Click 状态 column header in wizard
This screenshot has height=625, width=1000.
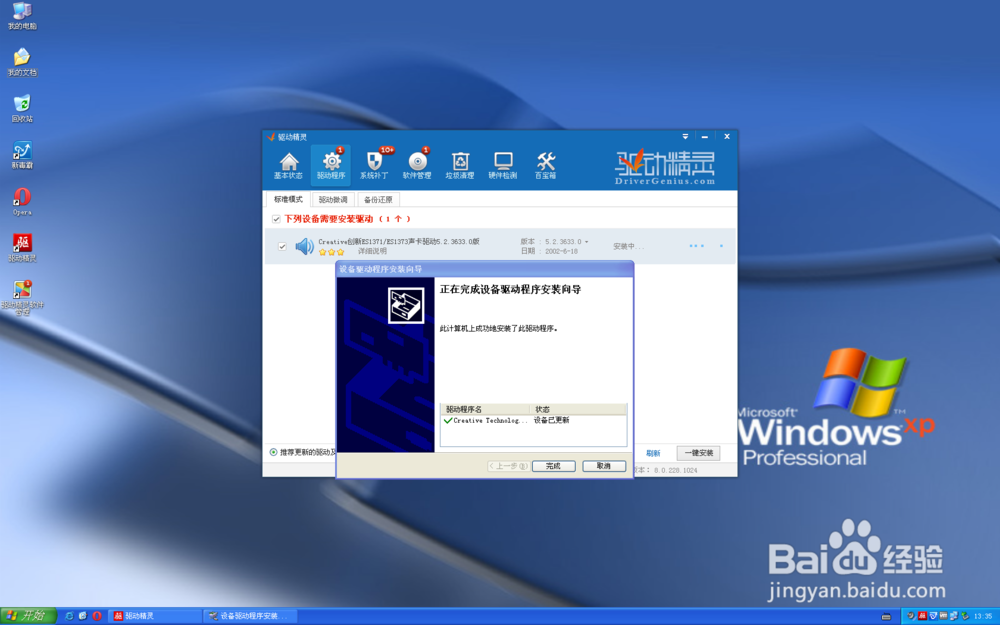(578, 409)
